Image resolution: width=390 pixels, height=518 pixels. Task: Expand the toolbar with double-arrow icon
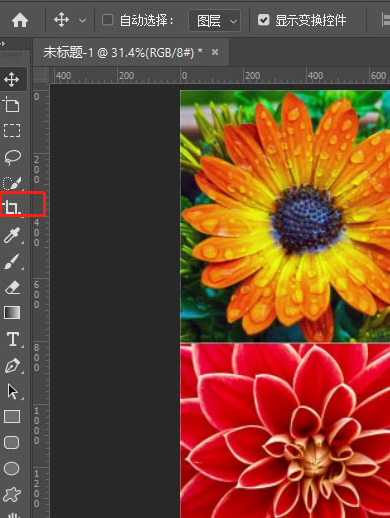pos(3,43)
